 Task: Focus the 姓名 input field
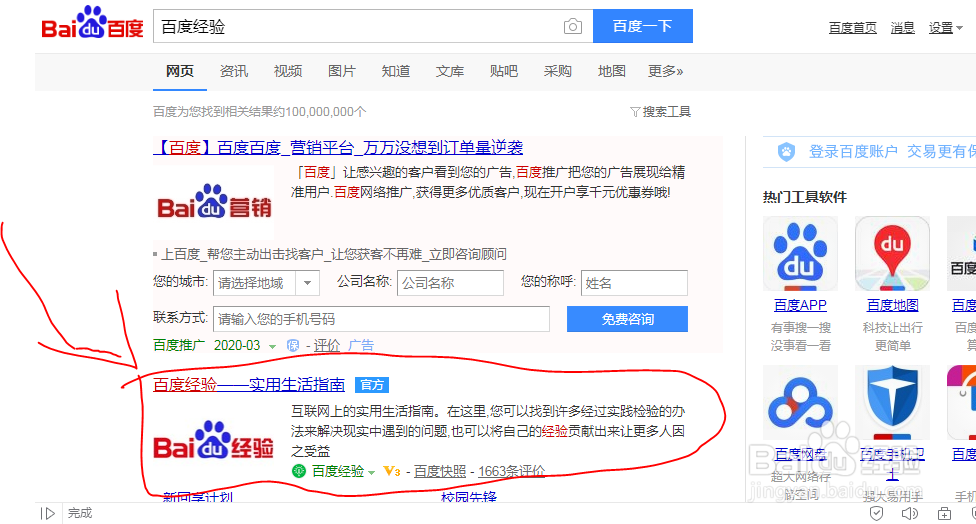(634, 283)
